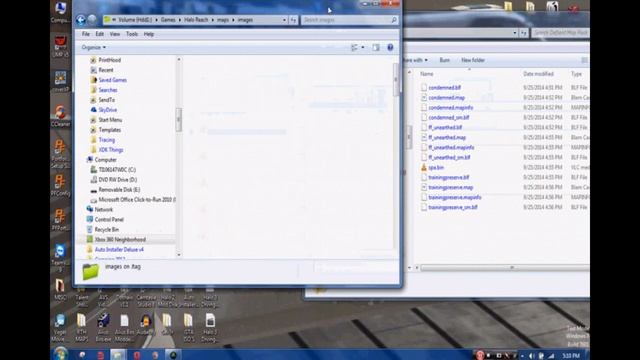The image size is (640, 360).
Task: Click navigation pane scroll down arrow
Action: click(179, 255)
